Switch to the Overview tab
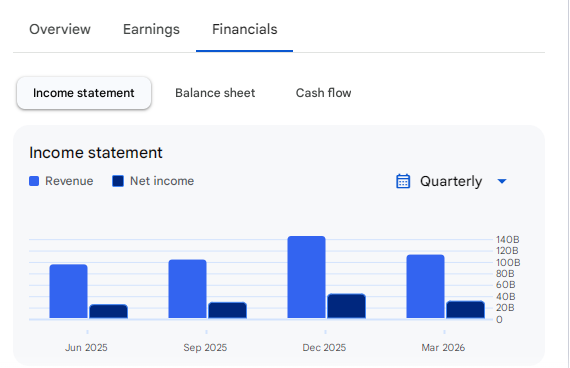Image resolution: width=570 pixels, height=368 pixels. click(x=60, y=29)
